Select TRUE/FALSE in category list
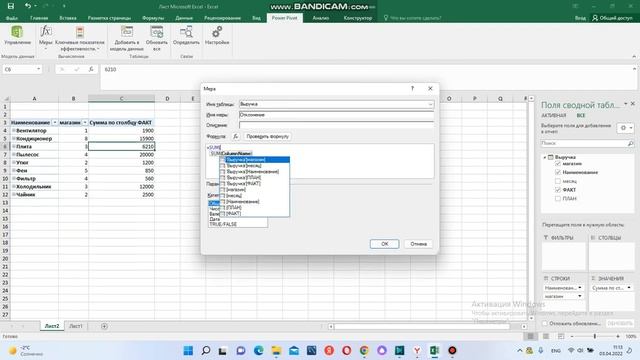The height and width of the screenshot is (360, 640). [x=223, y=224]
